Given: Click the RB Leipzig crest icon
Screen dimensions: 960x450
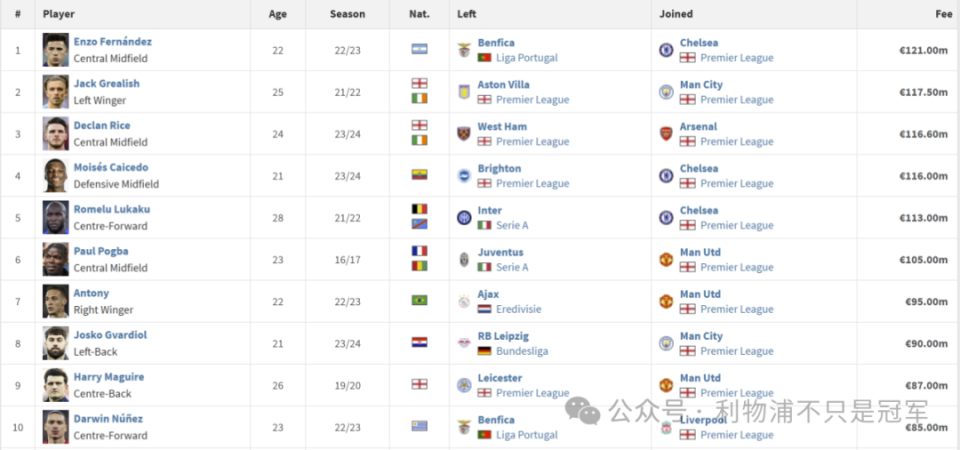Looking at the screenshot, I should [464, 343].
